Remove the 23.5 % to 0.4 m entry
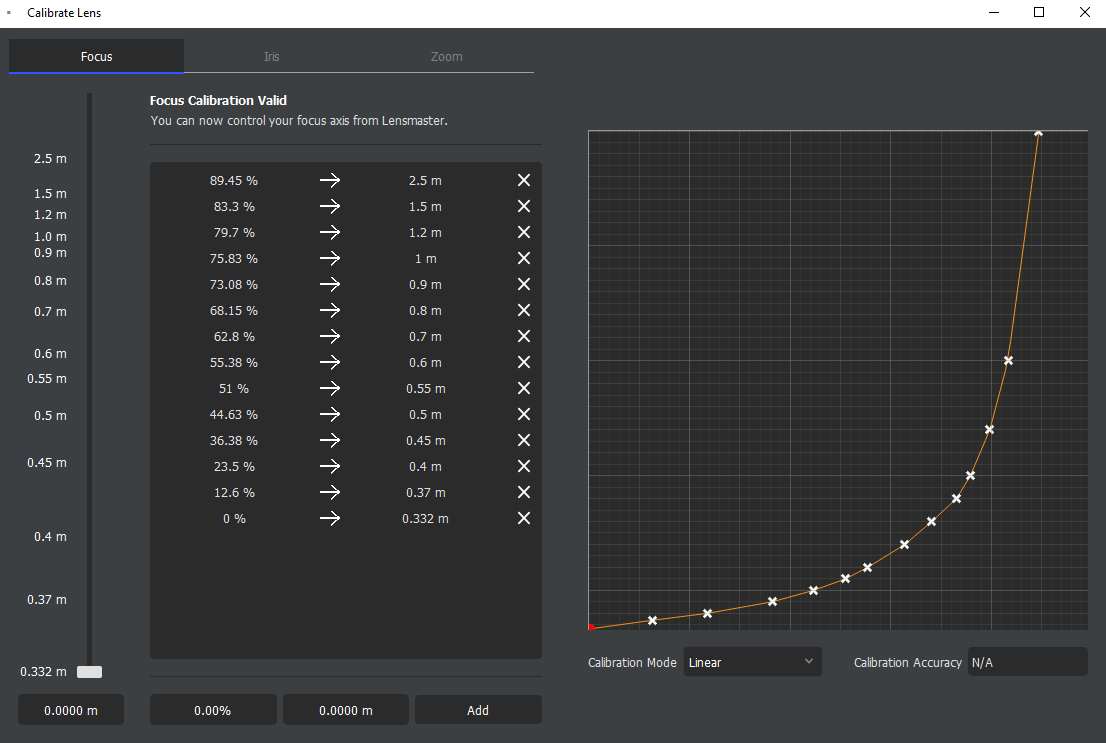 point(523,466)
